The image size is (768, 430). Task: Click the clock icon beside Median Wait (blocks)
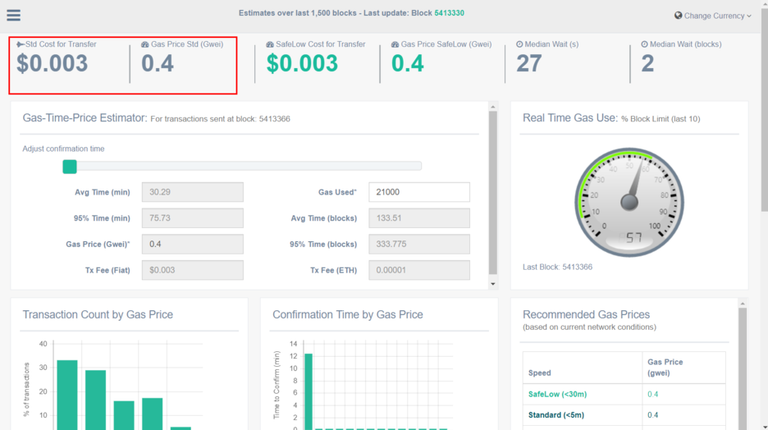644,45
